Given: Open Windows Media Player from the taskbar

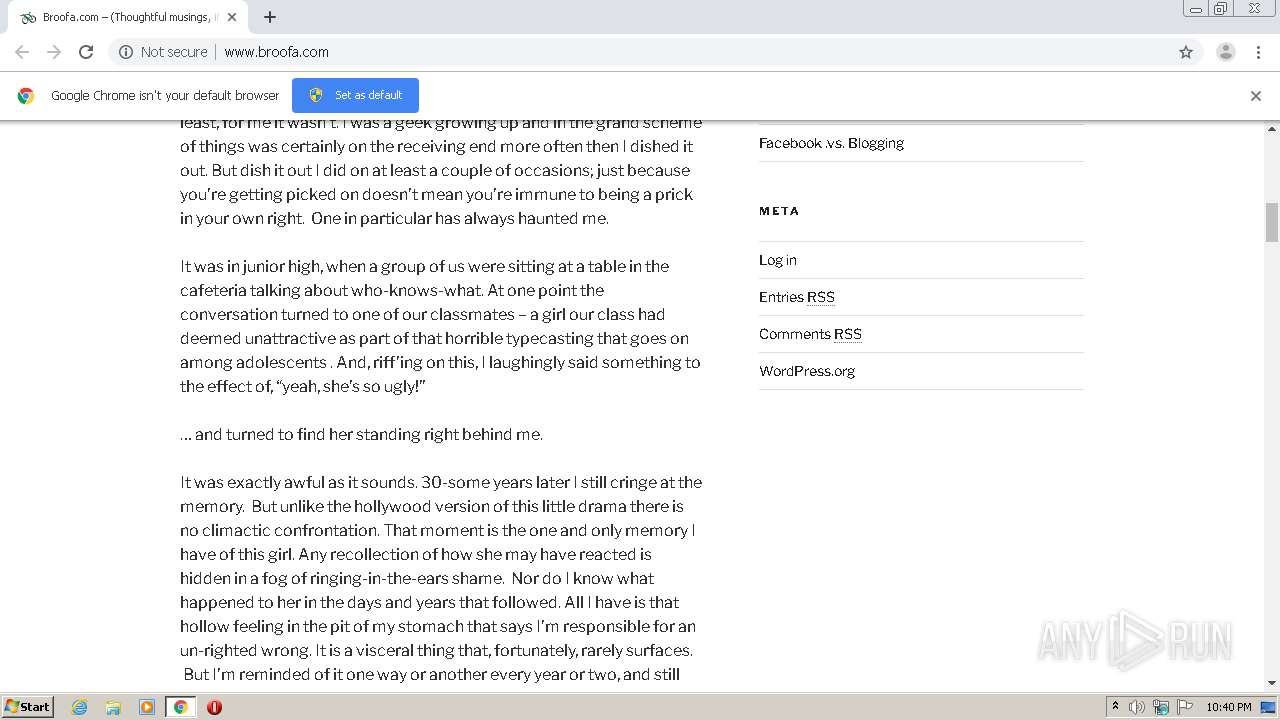Looking at the screenshot, I should 147,707.
